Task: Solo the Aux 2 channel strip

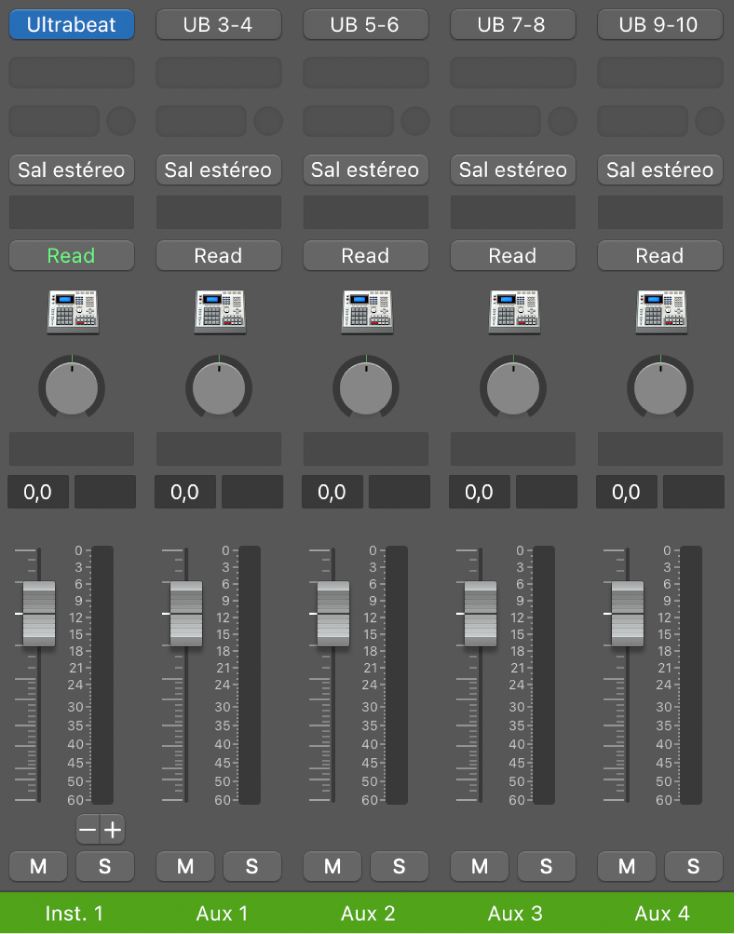Action: (x=399, y=866)
